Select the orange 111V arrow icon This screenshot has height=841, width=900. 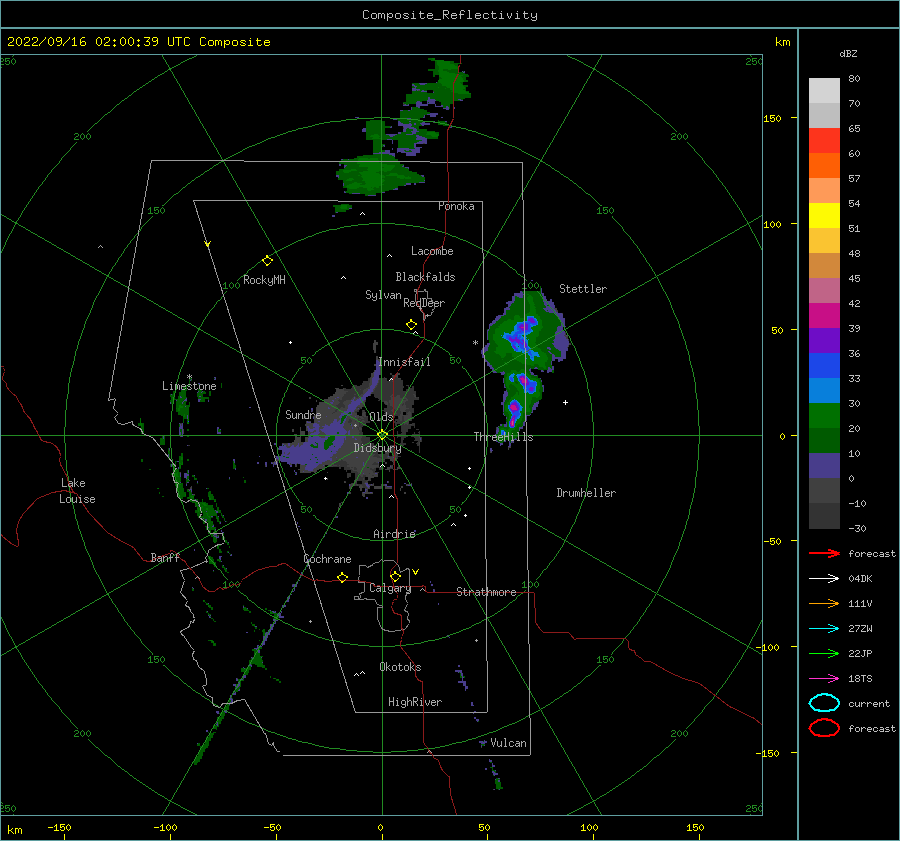824,603
